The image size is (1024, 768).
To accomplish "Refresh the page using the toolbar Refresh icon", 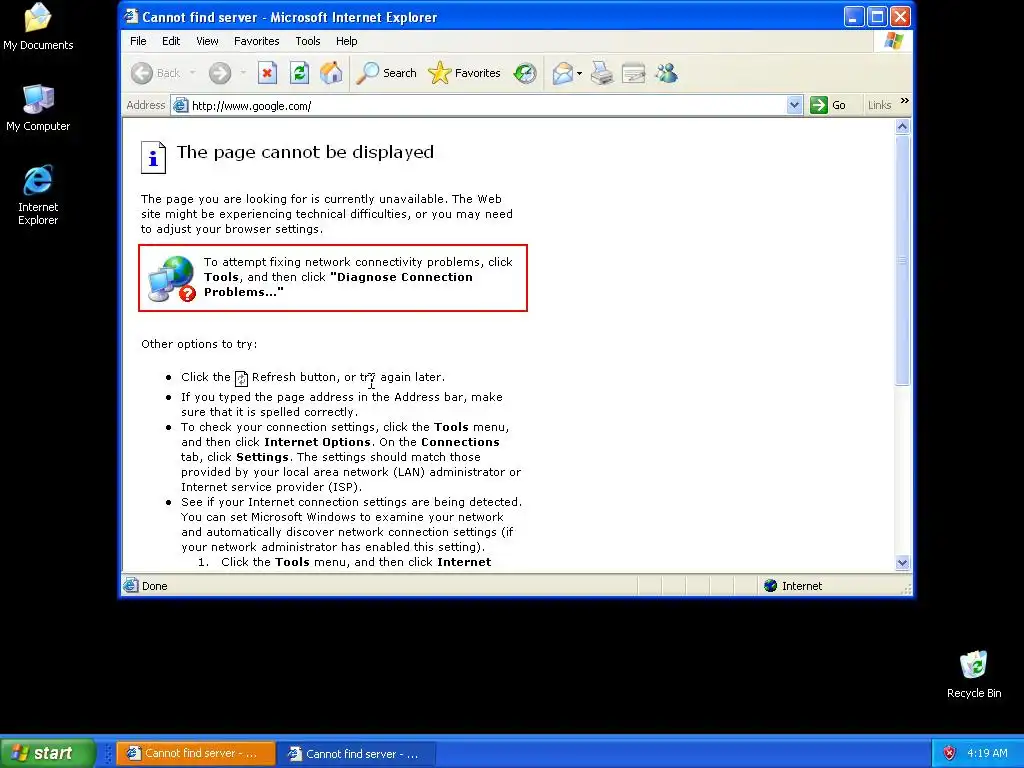I will (299, 73).
